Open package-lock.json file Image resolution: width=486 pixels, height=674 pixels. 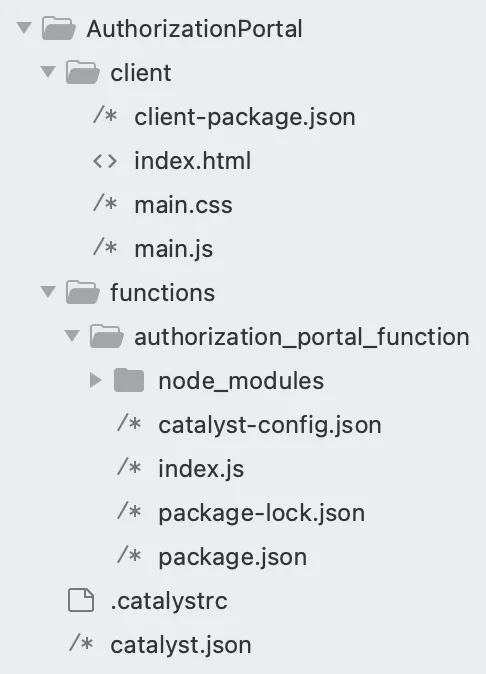[x=261, y=513]
